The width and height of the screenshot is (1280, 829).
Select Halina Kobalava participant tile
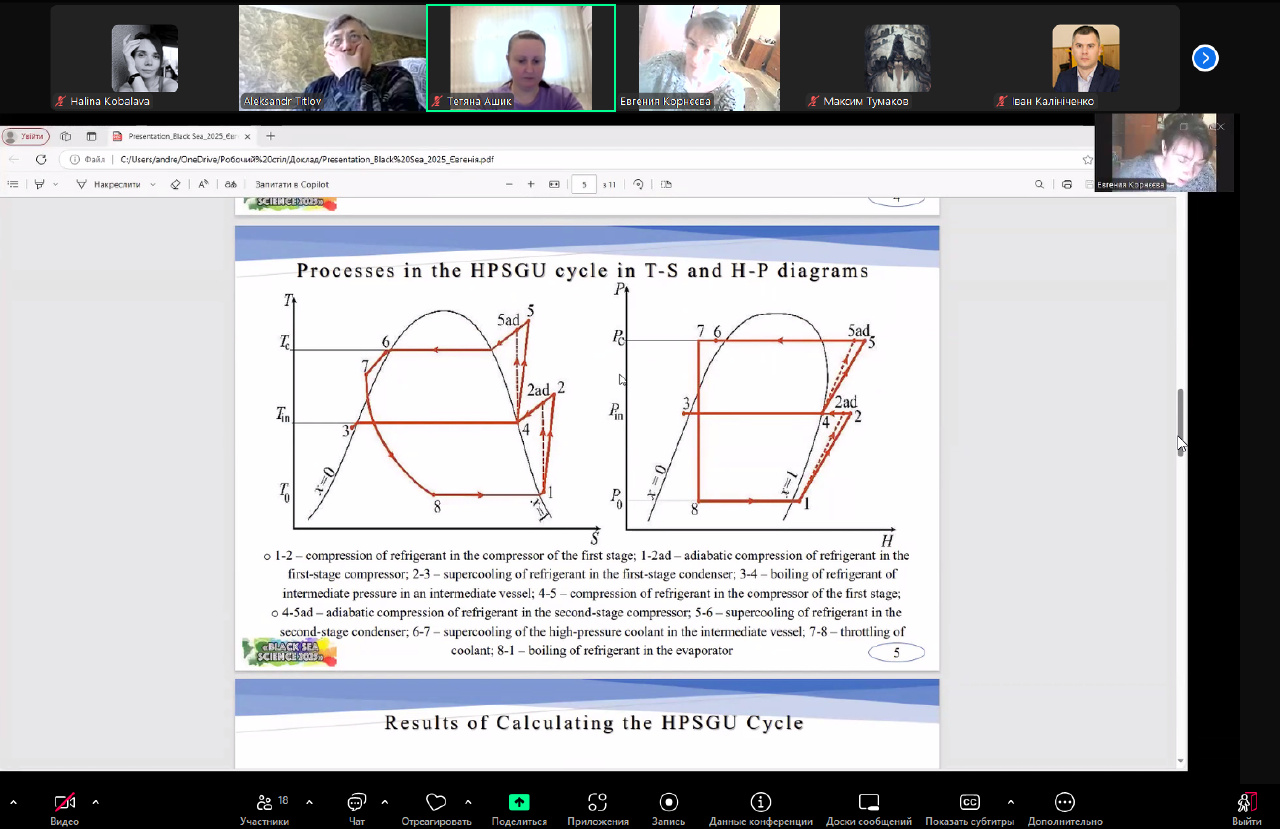click(x=145, y=58)
